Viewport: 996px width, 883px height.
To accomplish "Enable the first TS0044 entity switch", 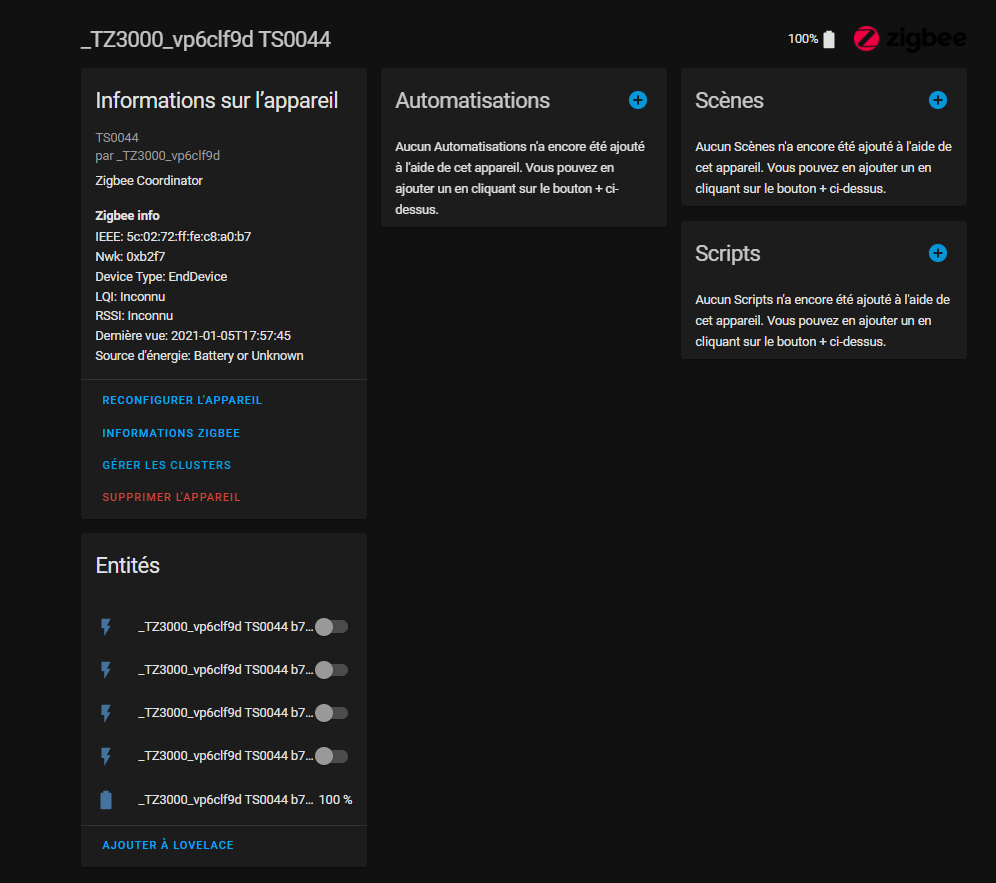I will 331,627.
